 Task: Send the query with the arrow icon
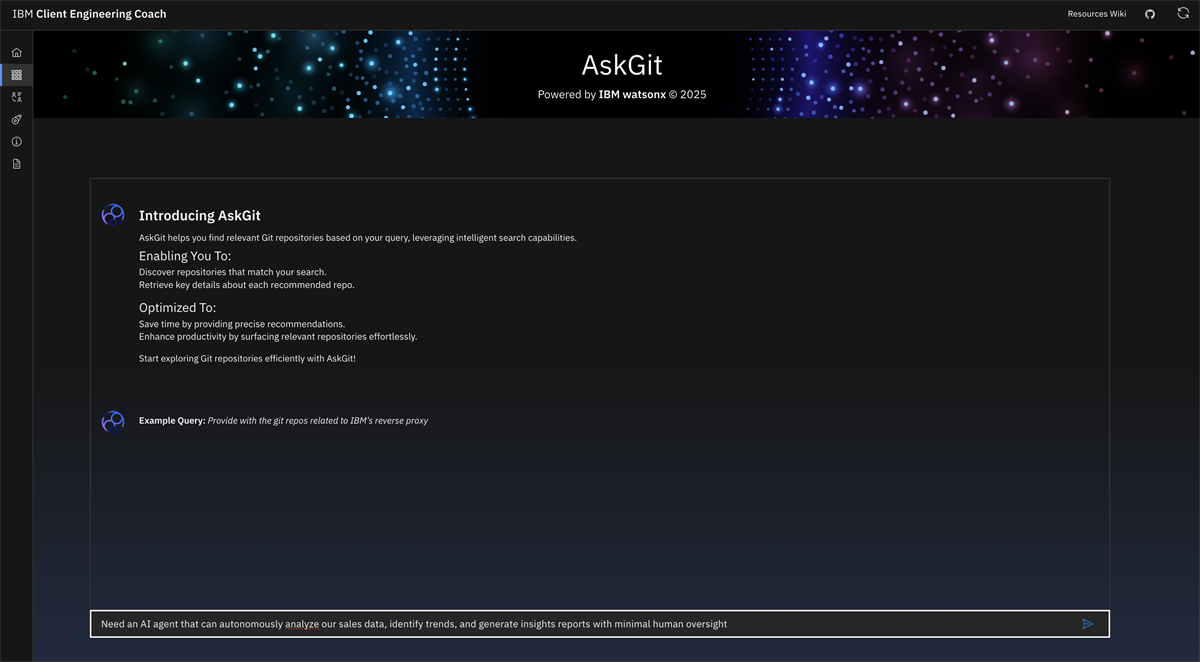1088,624
